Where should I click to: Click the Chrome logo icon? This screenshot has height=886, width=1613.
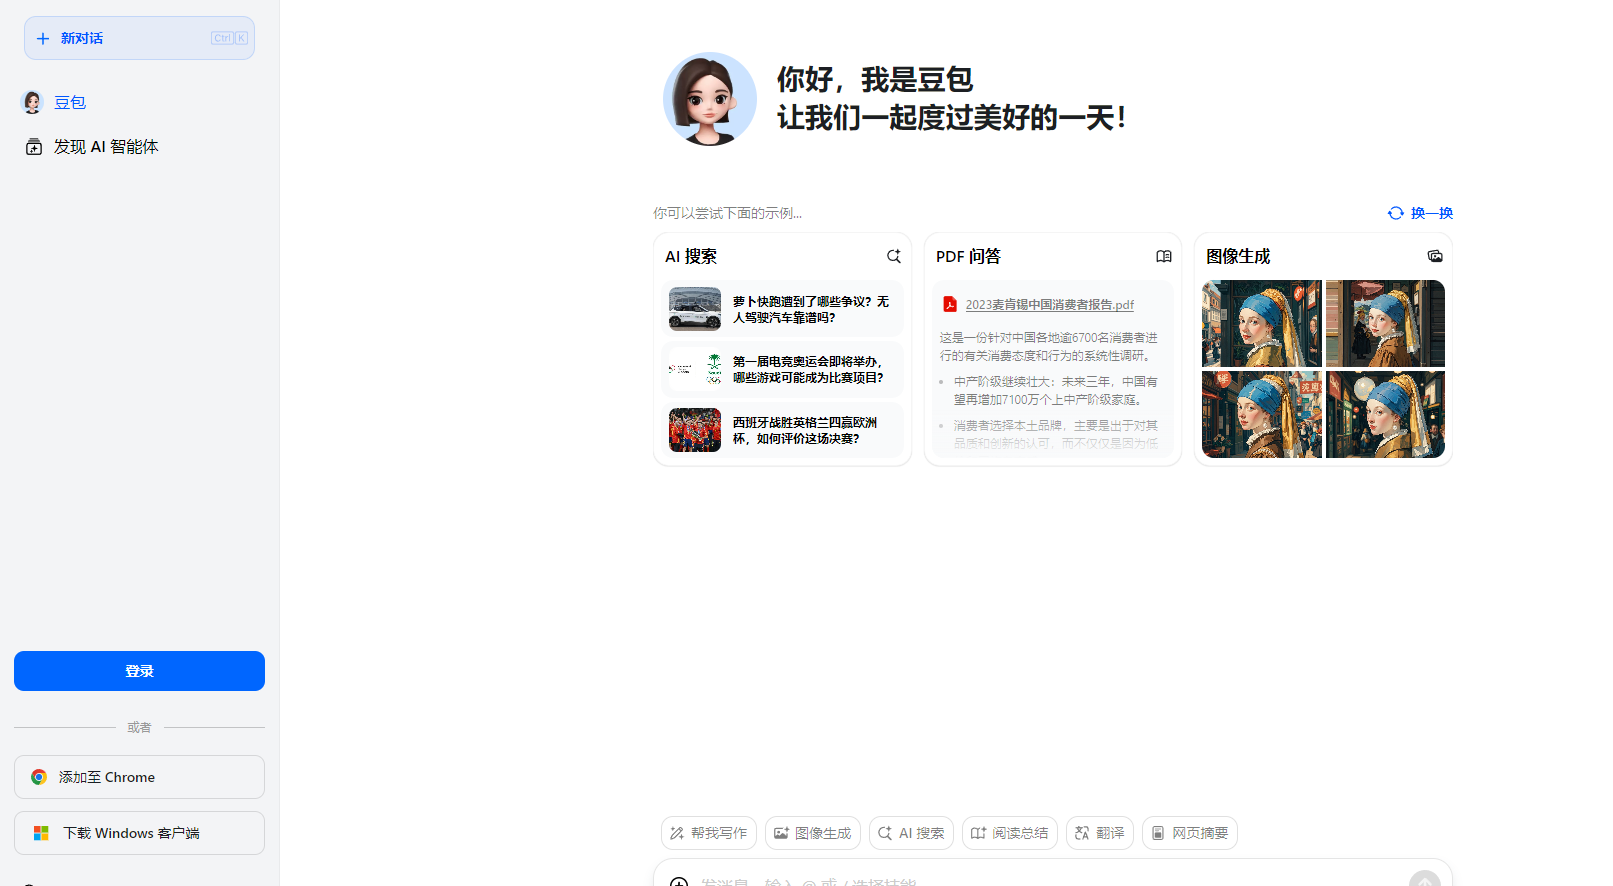tap(39, 777)
